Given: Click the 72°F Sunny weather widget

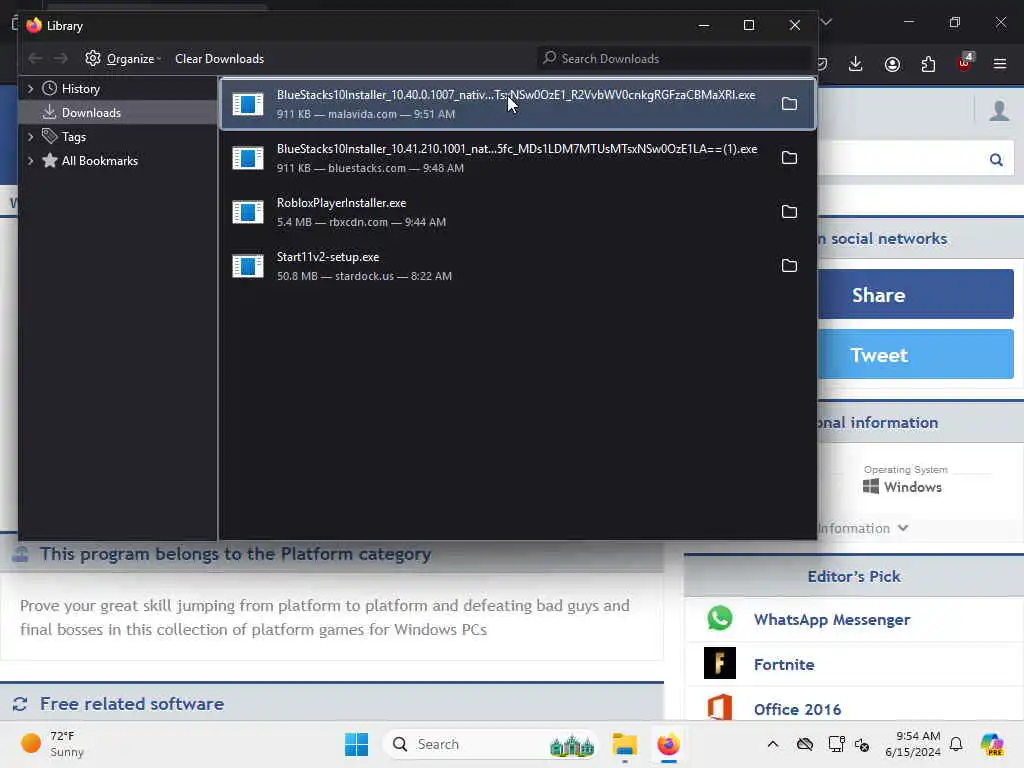Looking at the screenshot, I should tap(52, 744).
